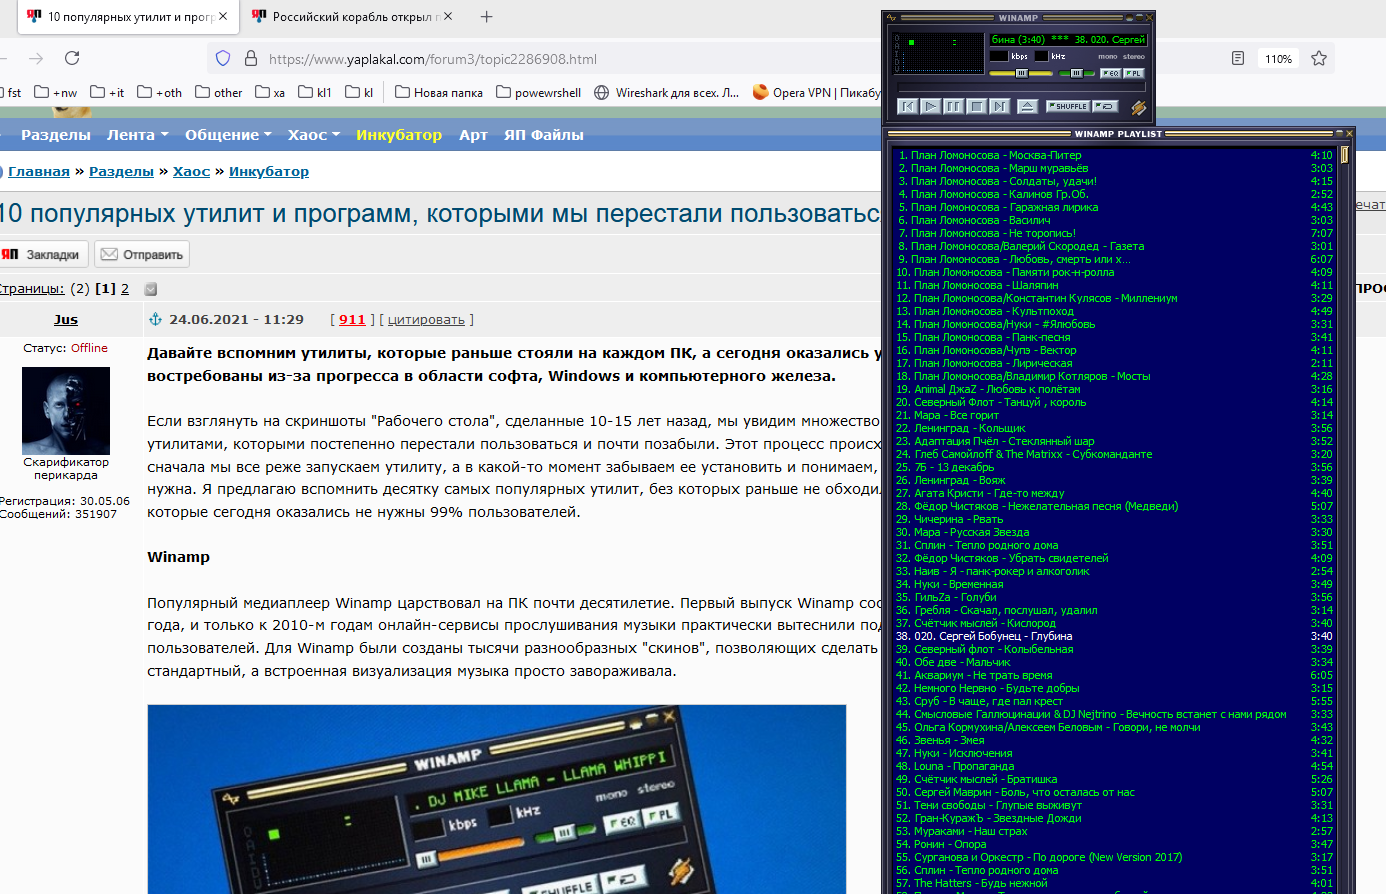The height and width of the screenshot is (894, 1386).
Task: Open the 'Новая папка' bookmarks folder
Action: pyautogui.click(x=439, y=92)
